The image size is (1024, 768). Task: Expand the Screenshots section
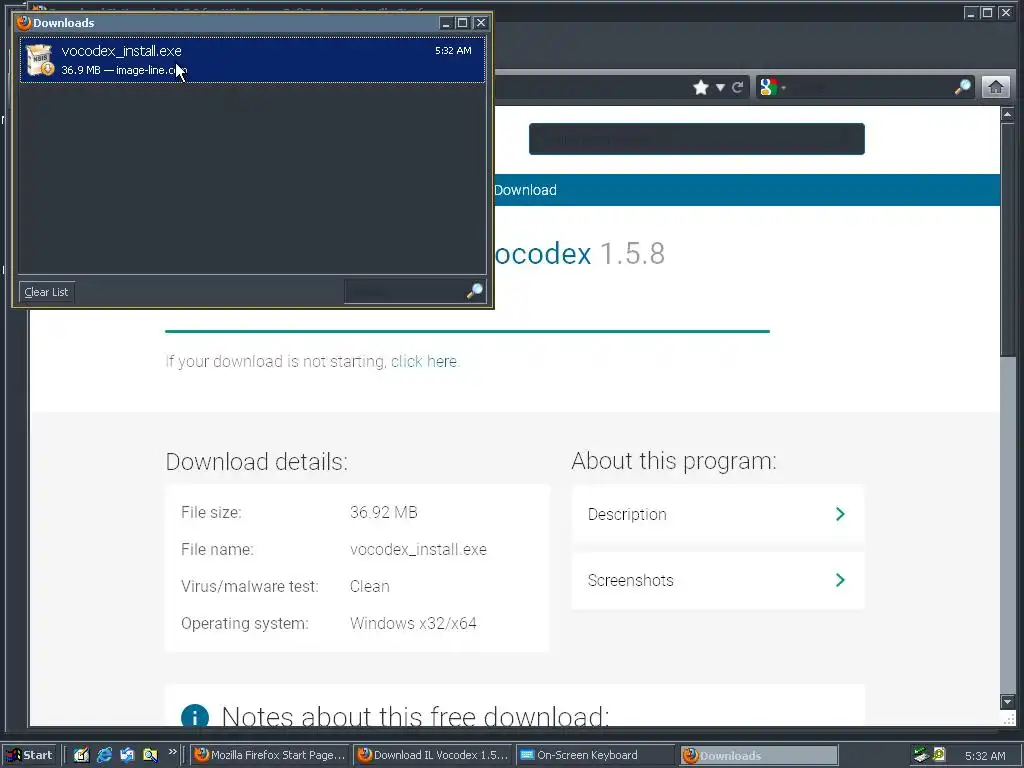717,580
